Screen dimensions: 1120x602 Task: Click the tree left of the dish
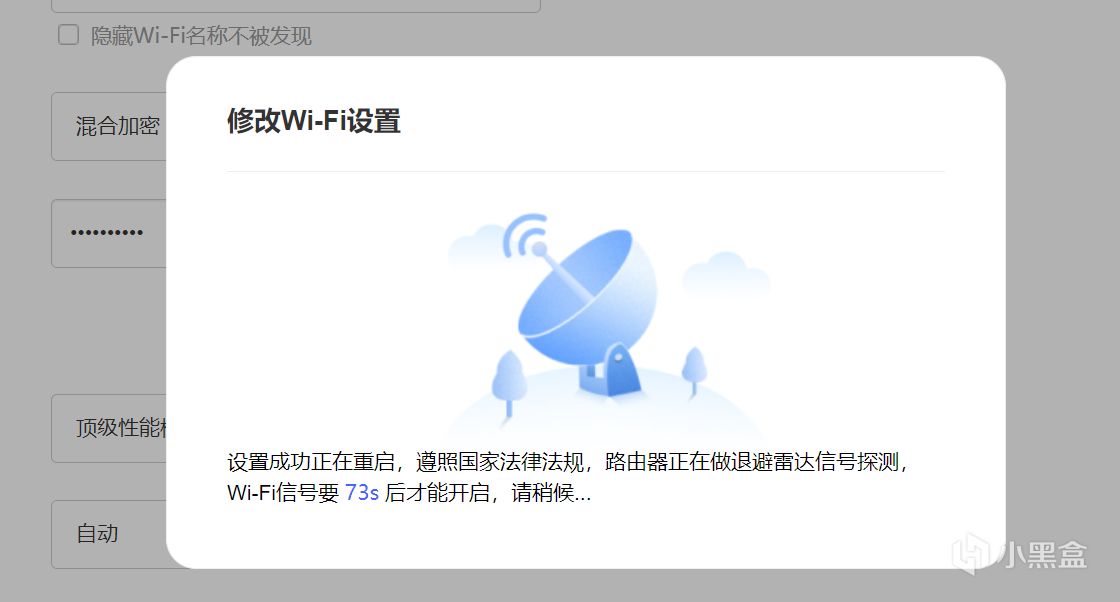(509, 382)
